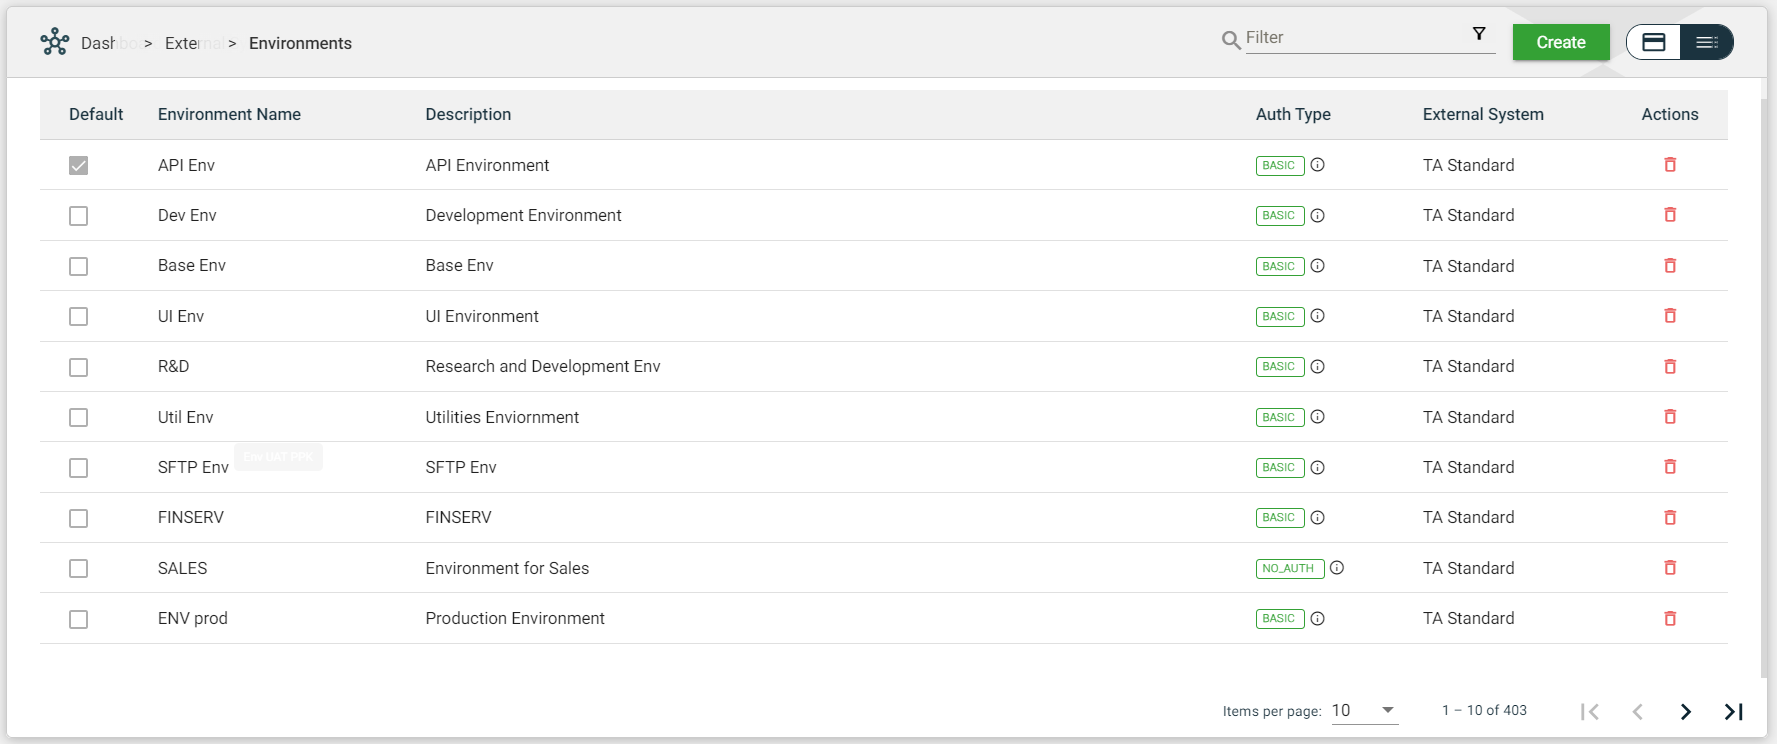Click the app logo icon
1777x744 pixels.
(x=55, y=42)
